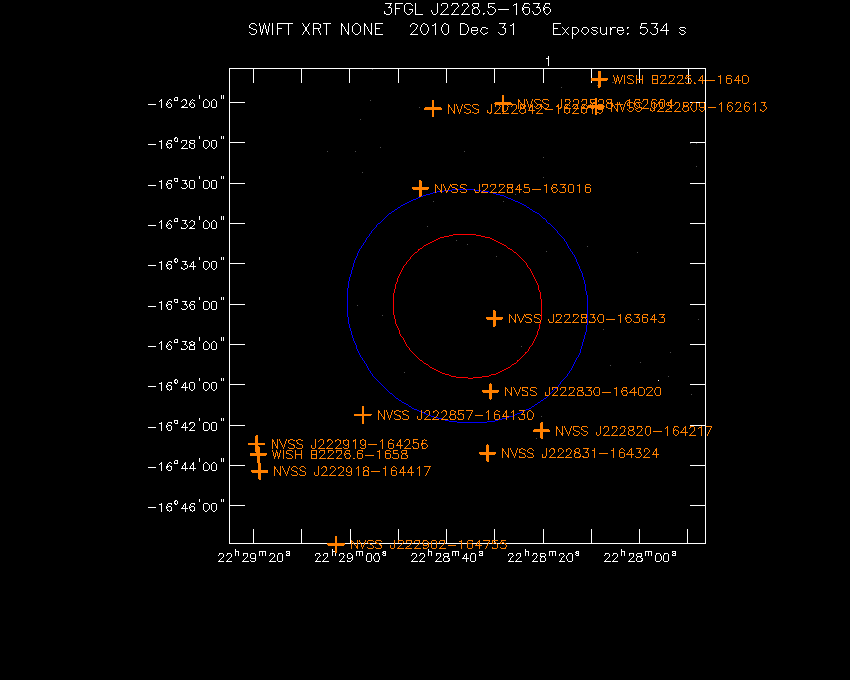The width and height of the screenshot is (850, 680).
Task: Click the SWIFT XRT NONE header text
Action: click(315, 29)
